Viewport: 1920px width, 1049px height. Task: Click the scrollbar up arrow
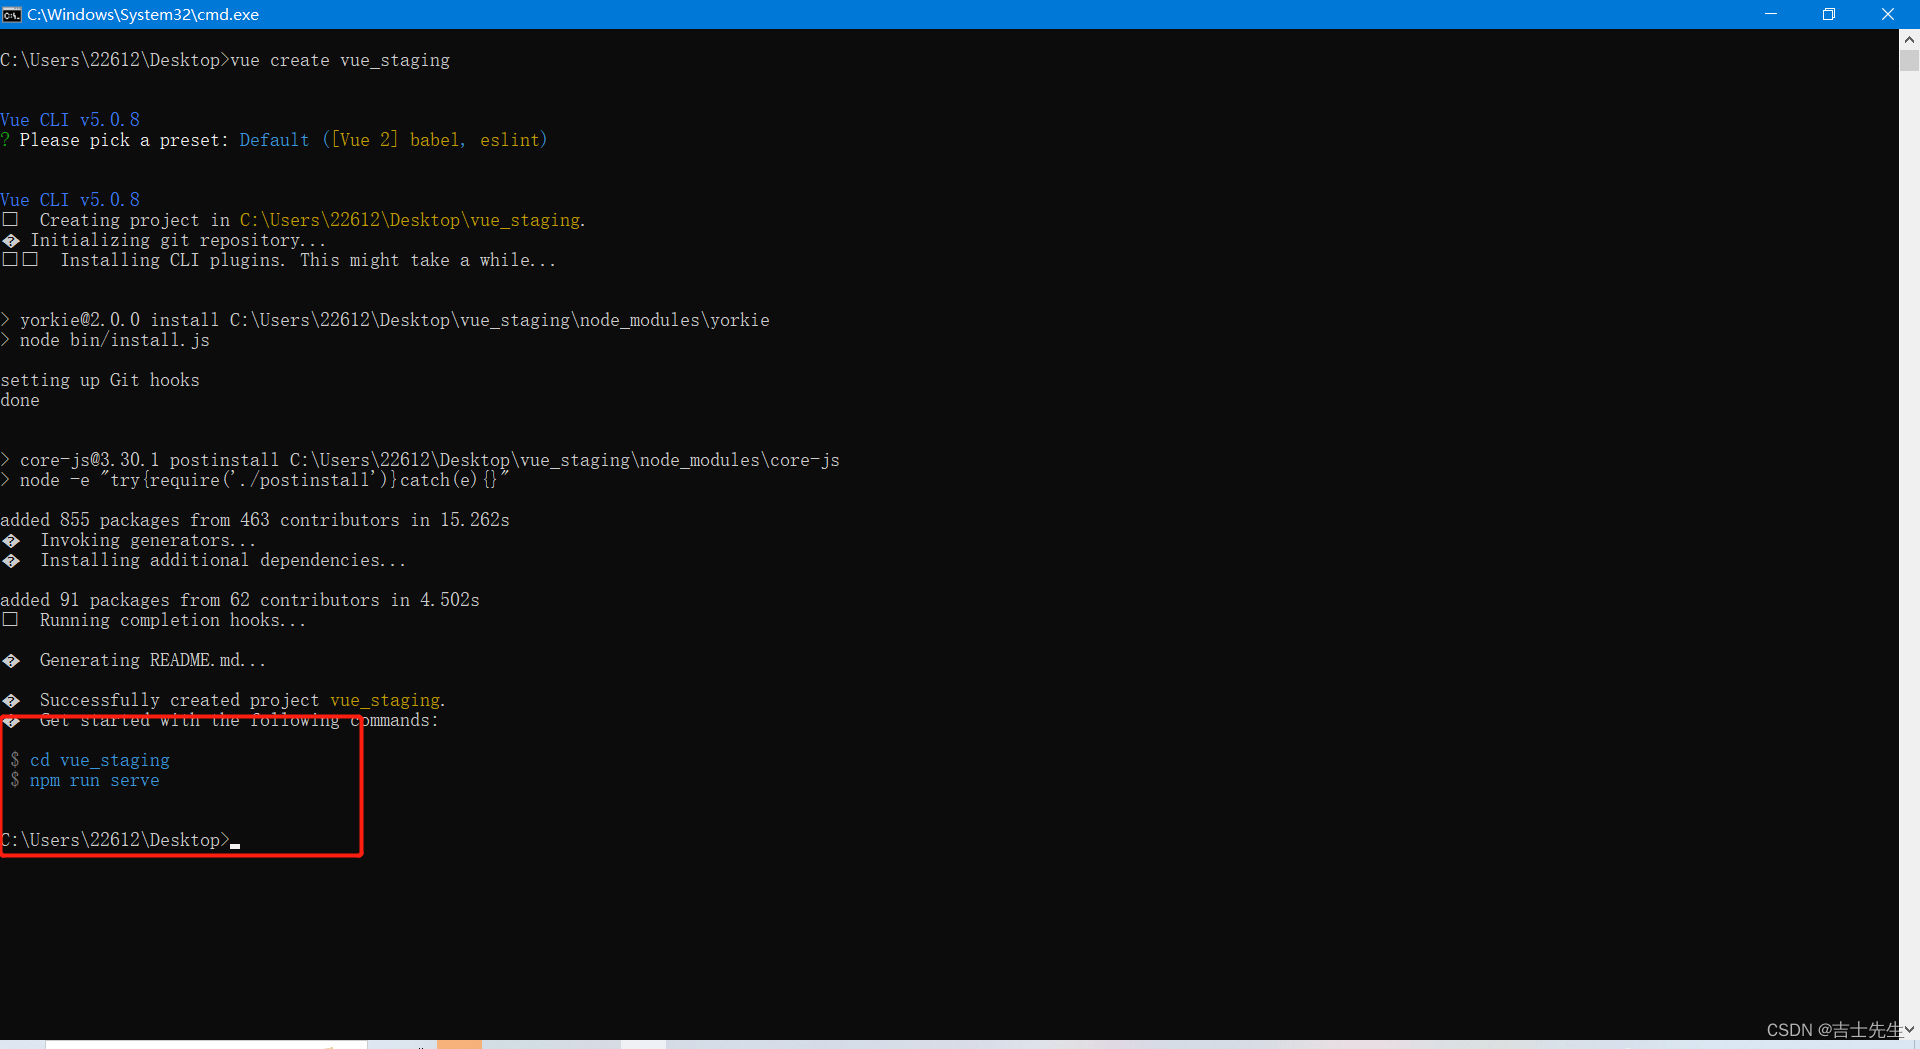coord(1909,39)
